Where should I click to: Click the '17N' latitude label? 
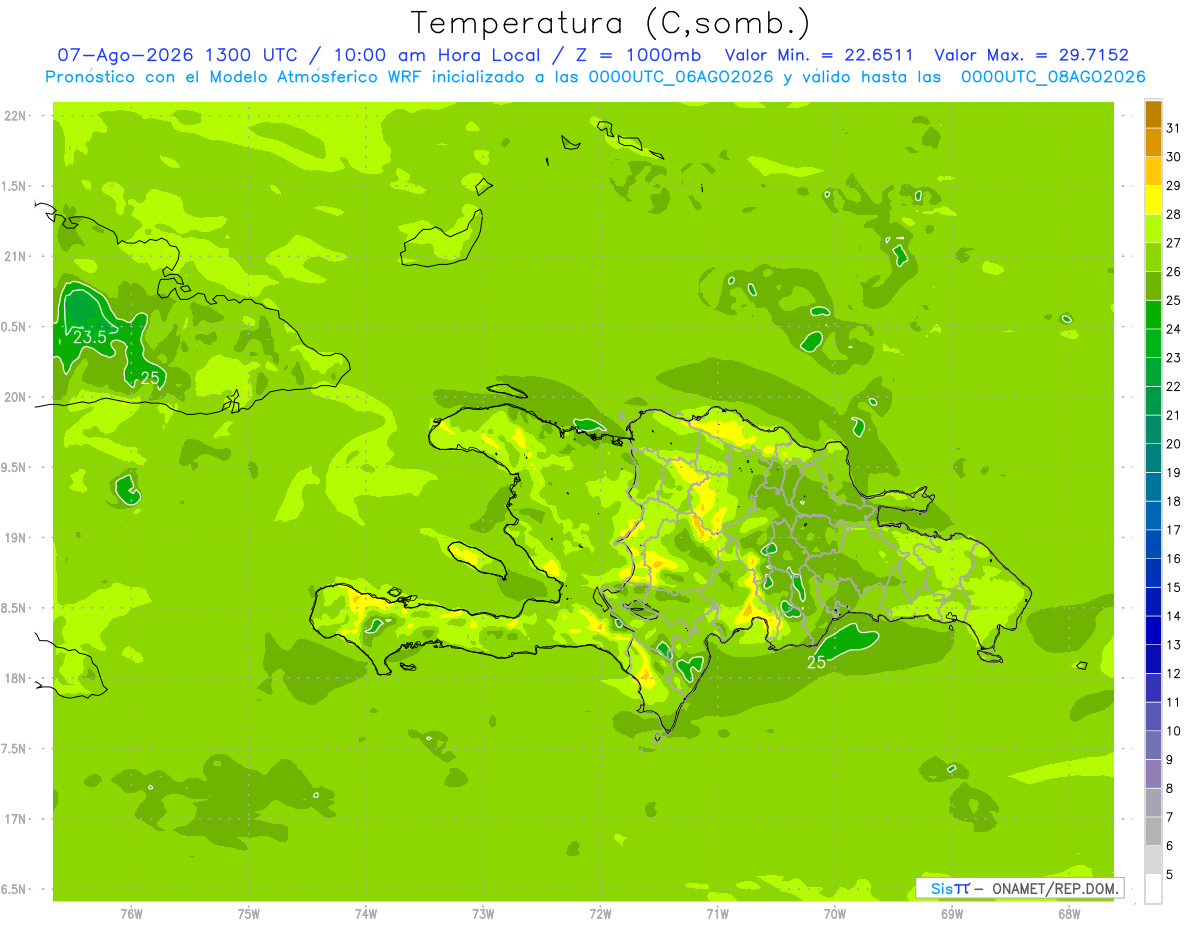pos(15,819)
